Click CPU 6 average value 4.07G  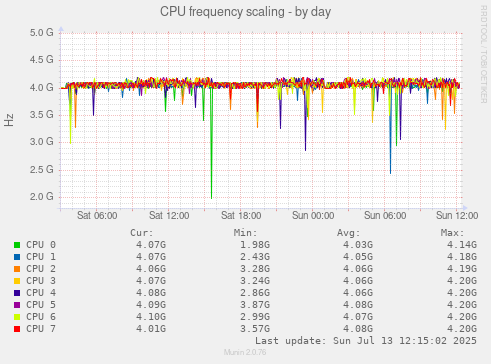tap(358, 317)
